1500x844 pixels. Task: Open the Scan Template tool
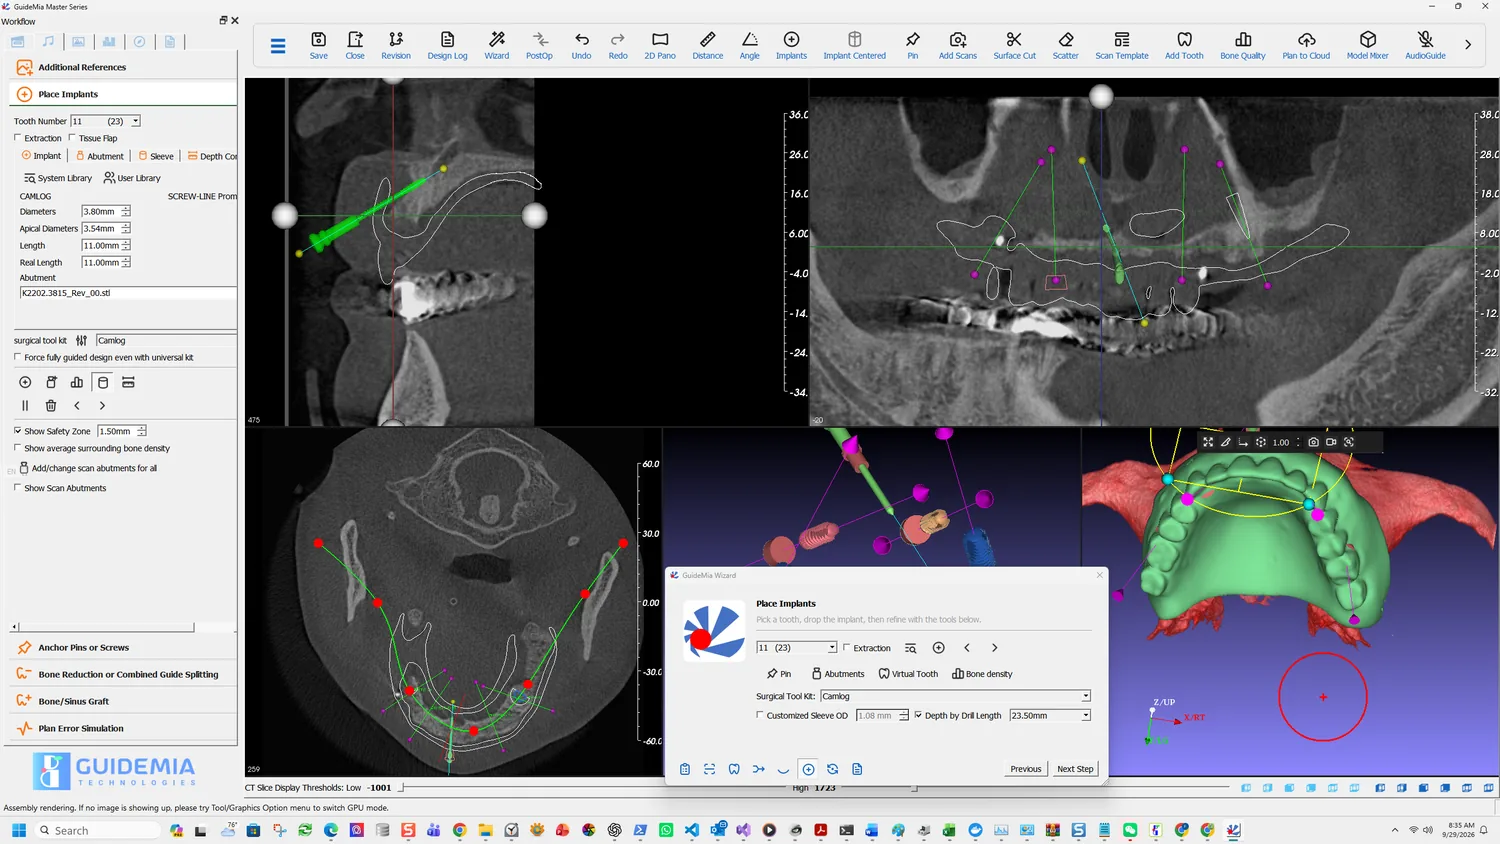[x=1122, y=45]
